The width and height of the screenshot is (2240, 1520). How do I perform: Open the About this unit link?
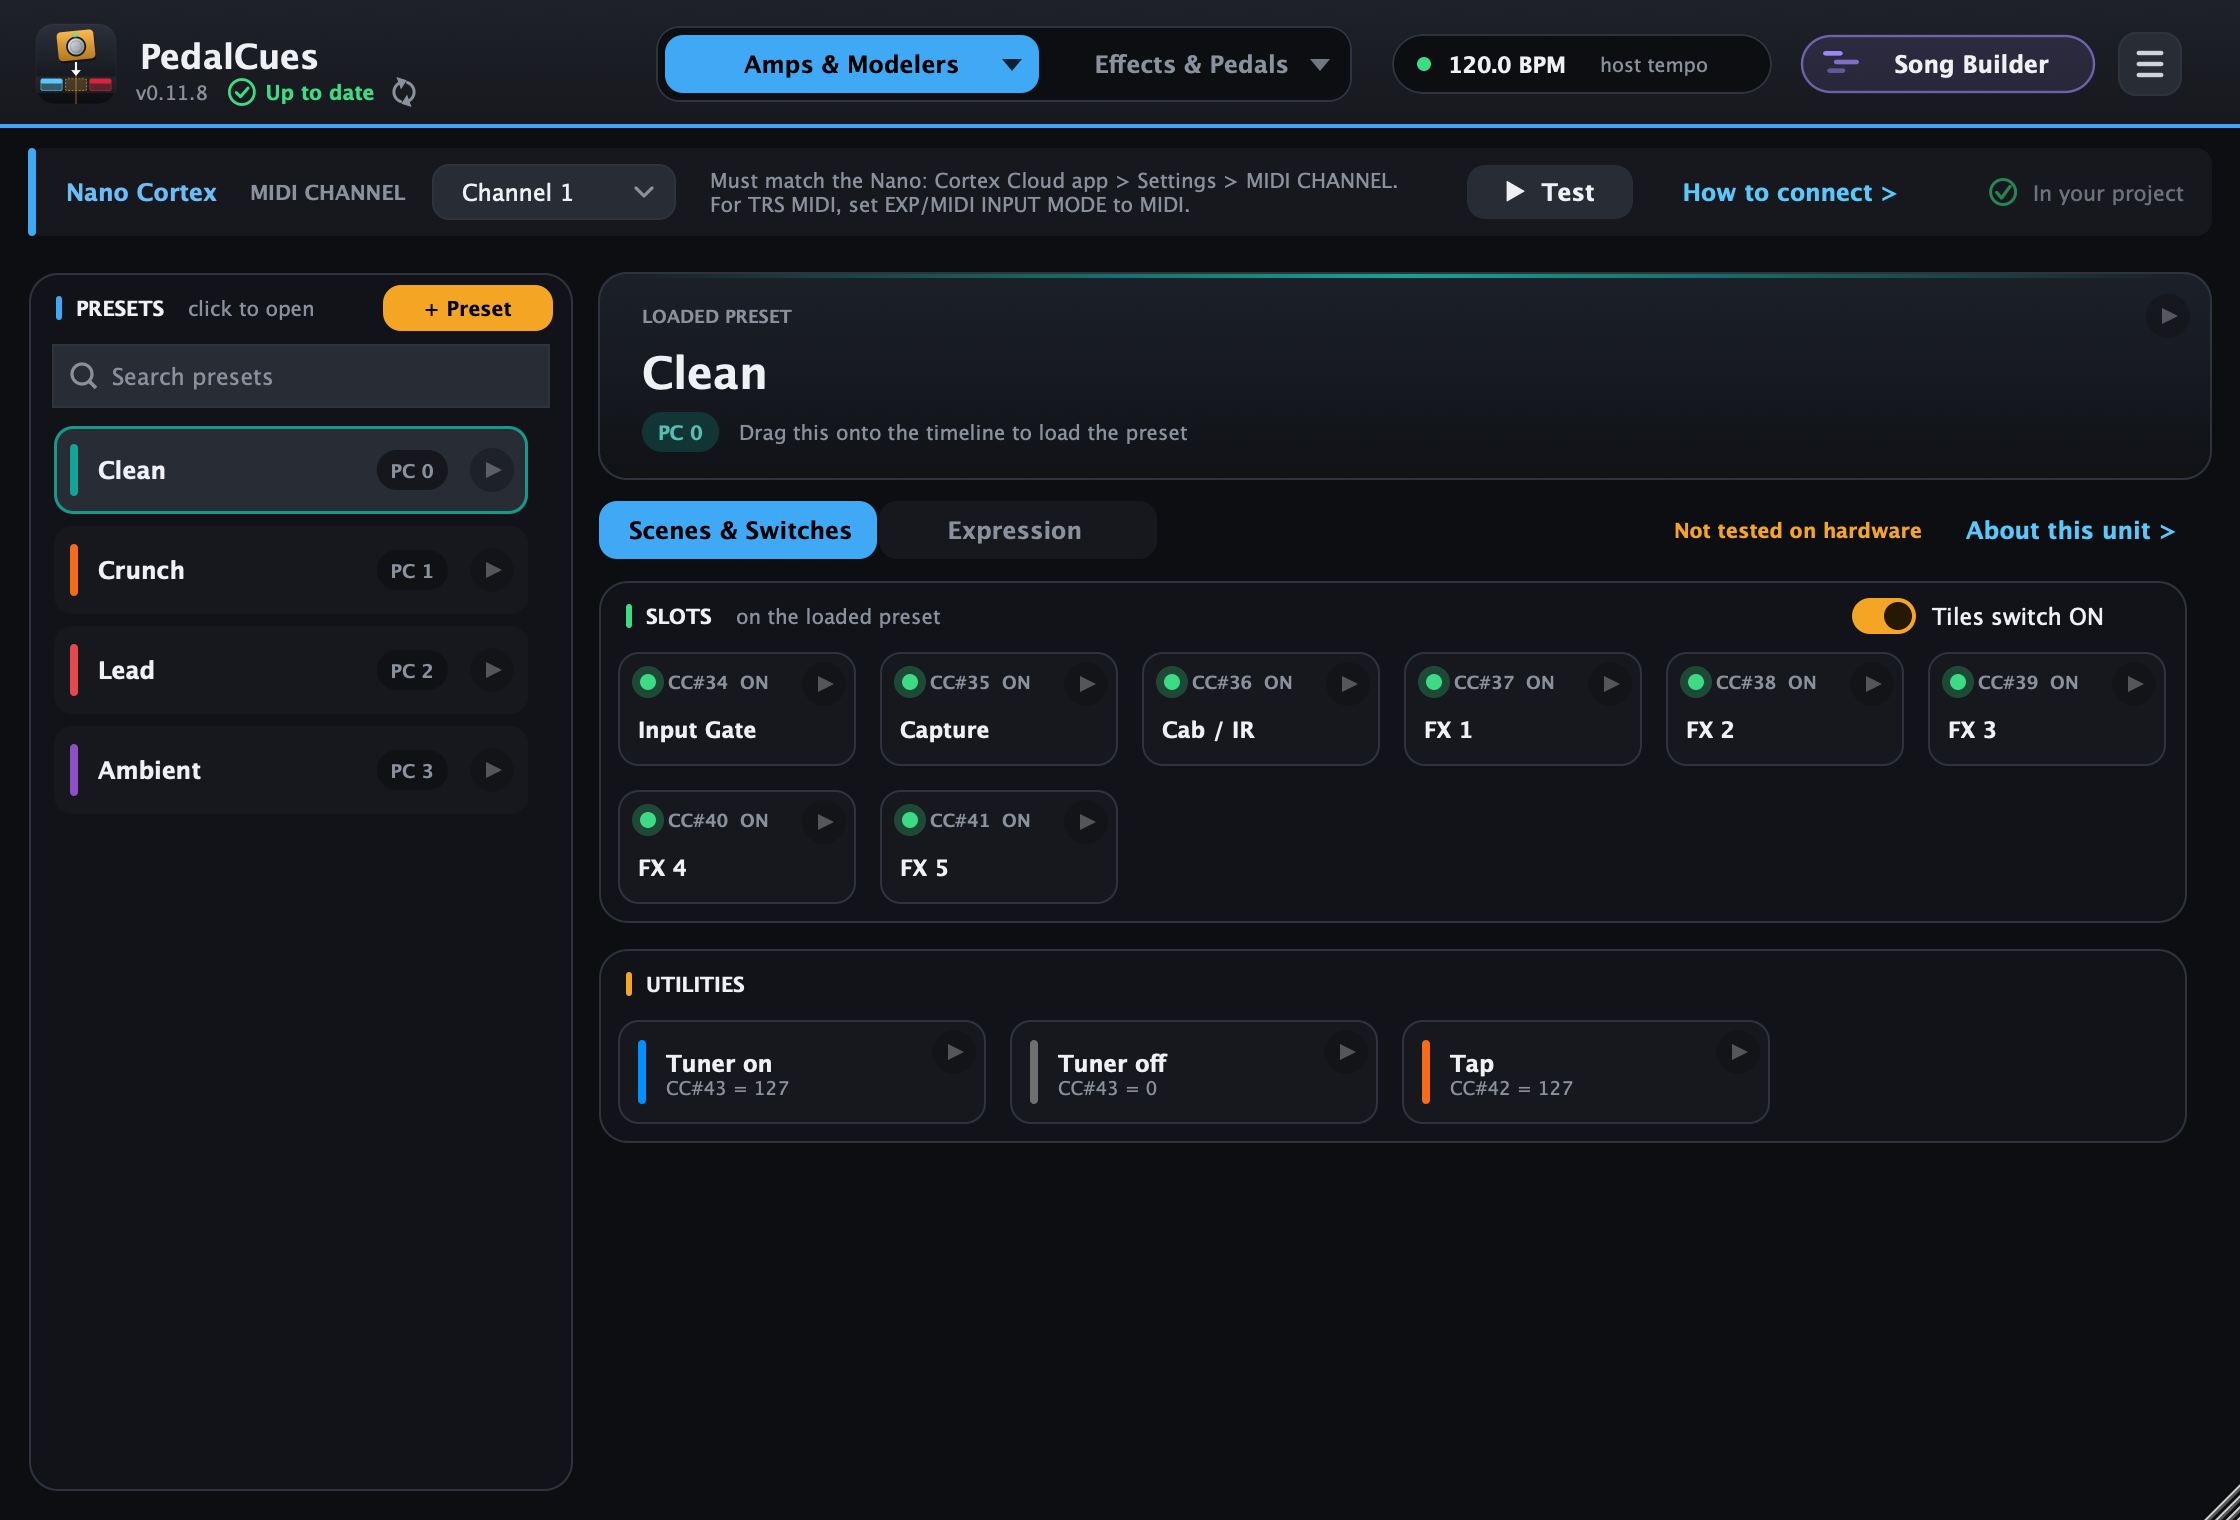pyautogui.click(x=2070, y=530)
